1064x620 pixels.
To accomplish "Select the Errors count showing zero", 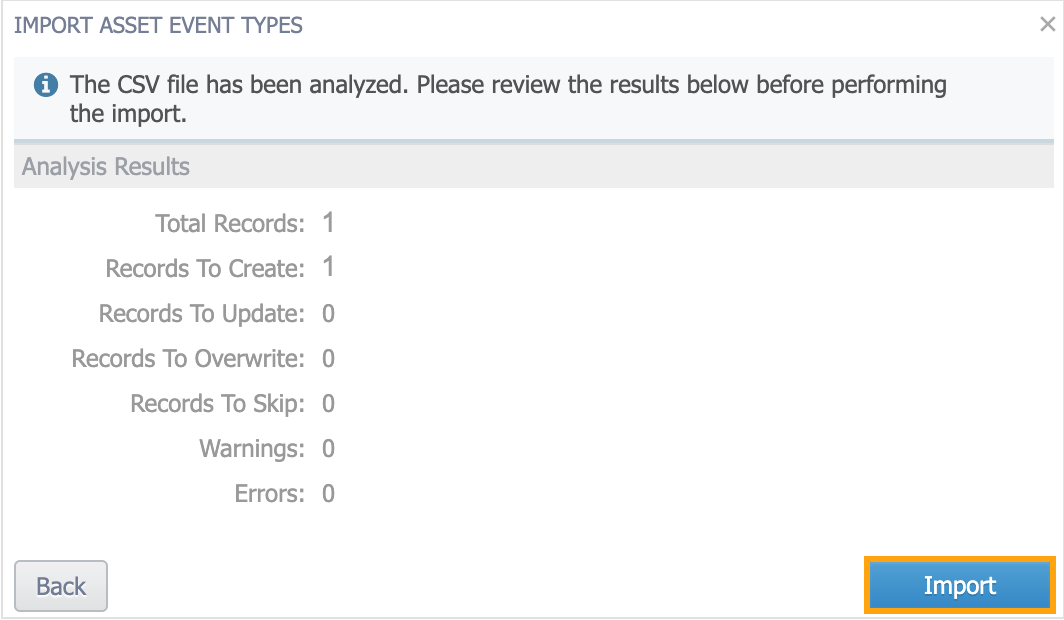I will point(330,493).
